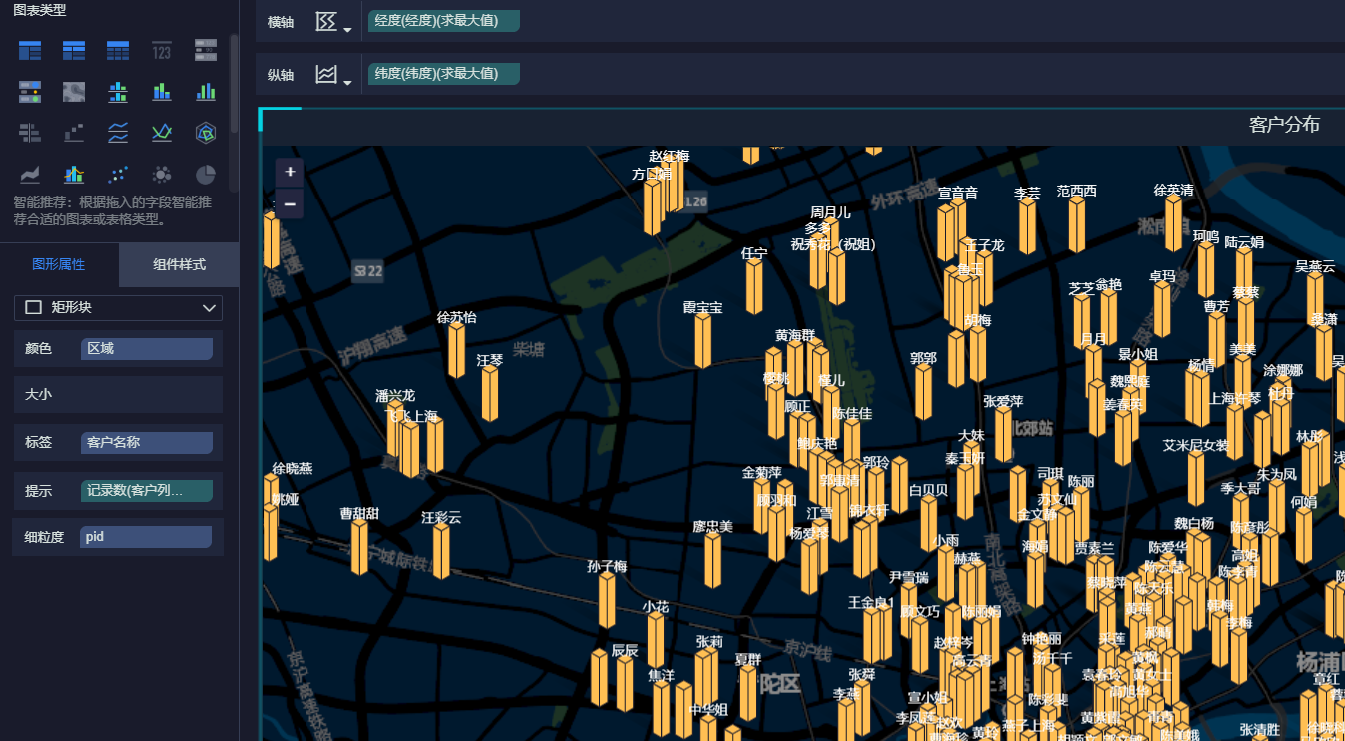The image size is (1345, 741).
Task: Click the 卓玛 customer label on map
Action: 1162,276
